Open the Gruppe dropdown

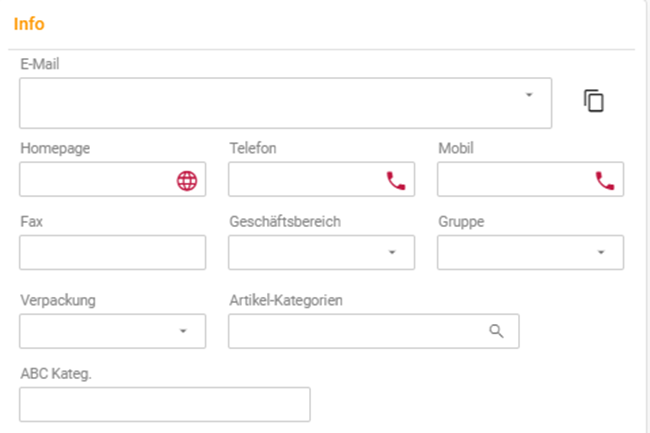point(530,252)
